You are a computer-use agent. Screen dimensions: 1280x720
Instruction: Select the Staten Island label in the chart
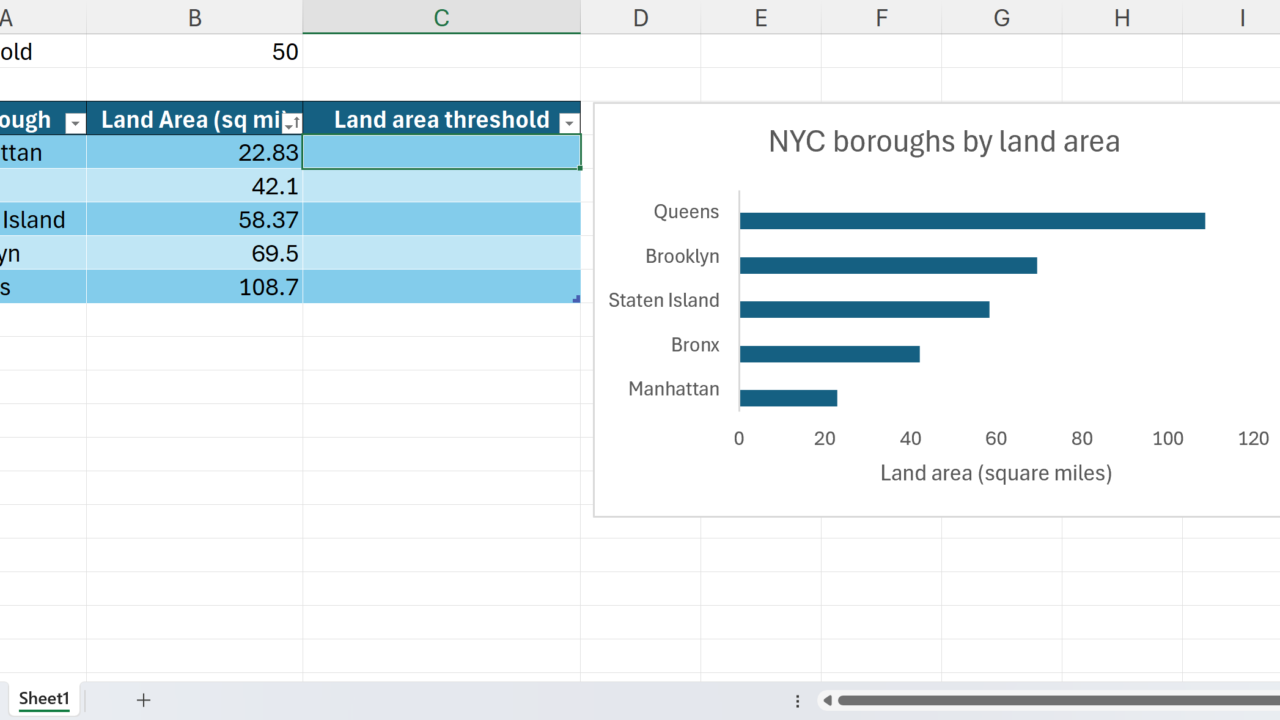point(663,300)
